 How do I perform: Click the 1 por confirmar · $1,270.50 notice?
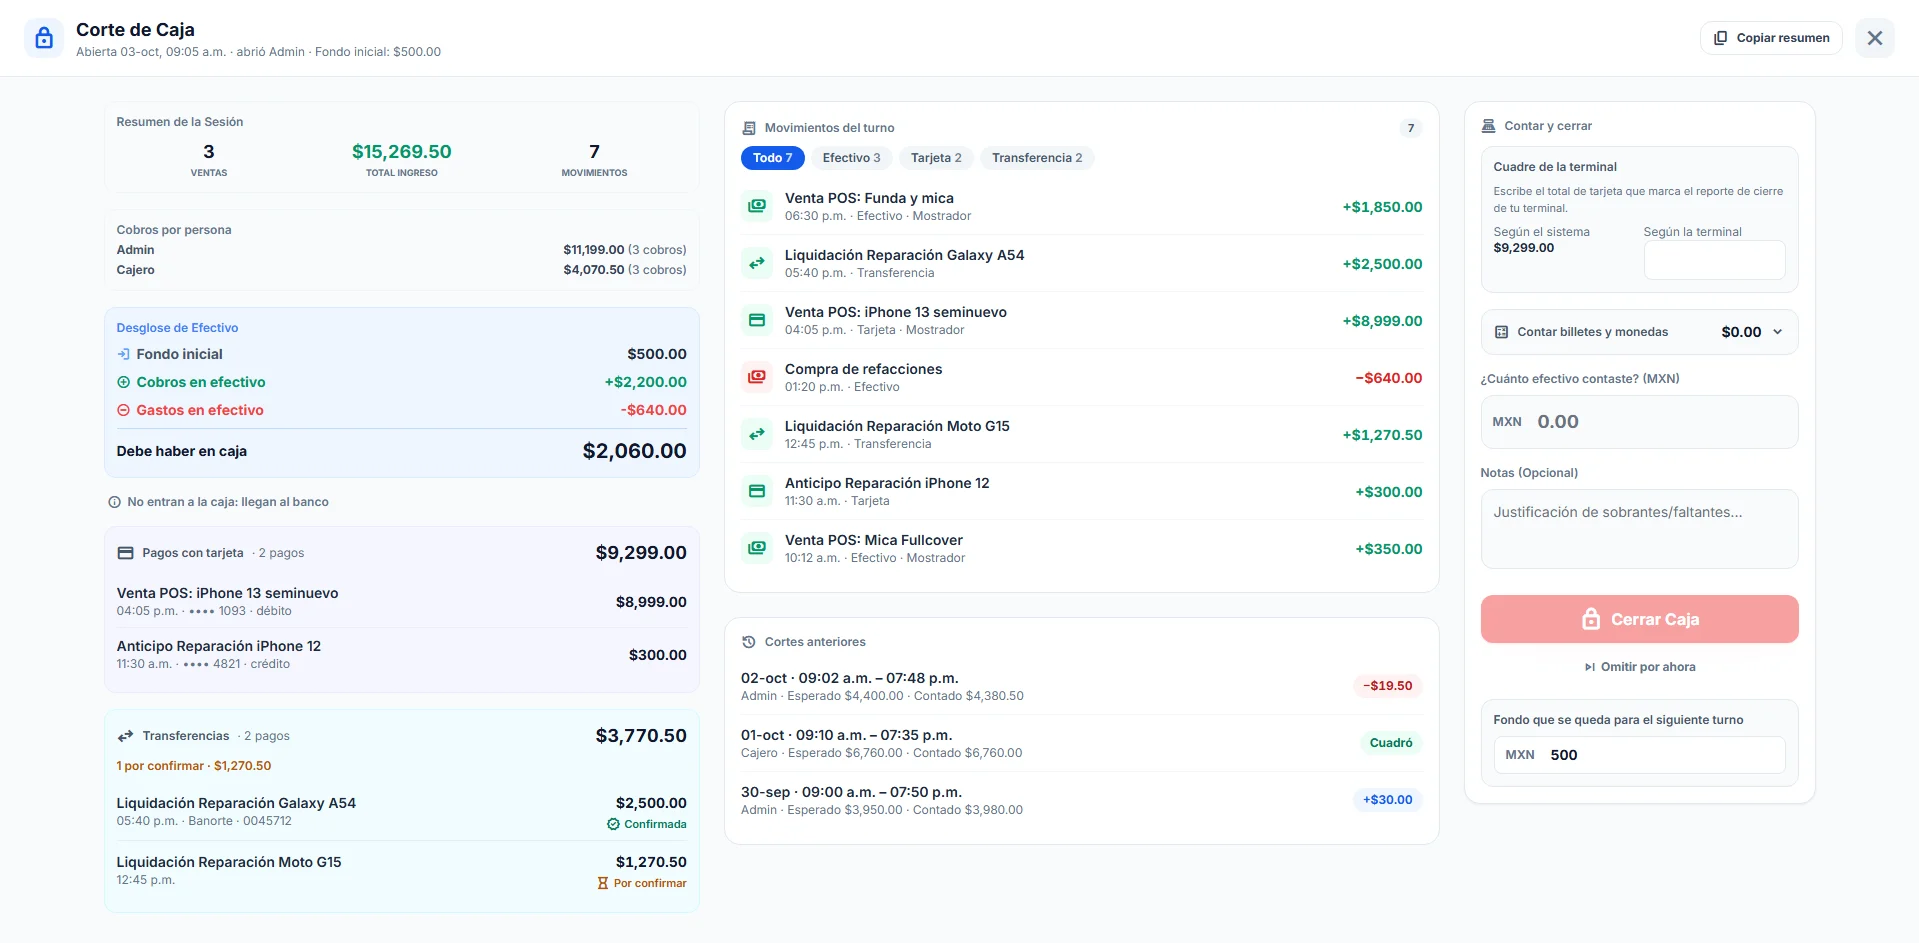[x=194, y=766]
